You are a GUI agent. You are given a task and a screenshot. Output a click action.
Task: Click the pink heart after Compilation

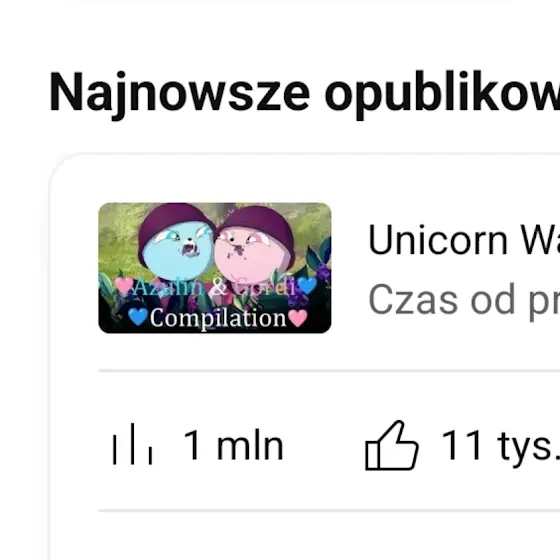298,318
